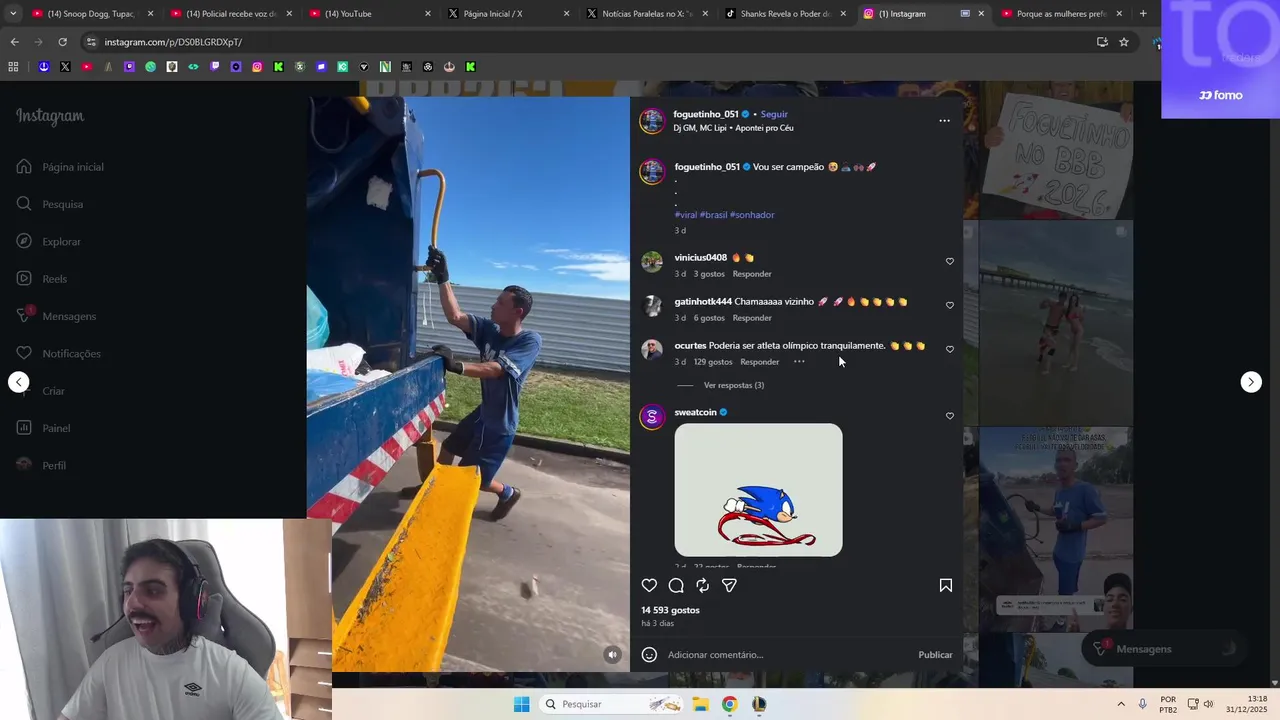Switch to the Shanks Revela o Poder tab

[785, 14]
